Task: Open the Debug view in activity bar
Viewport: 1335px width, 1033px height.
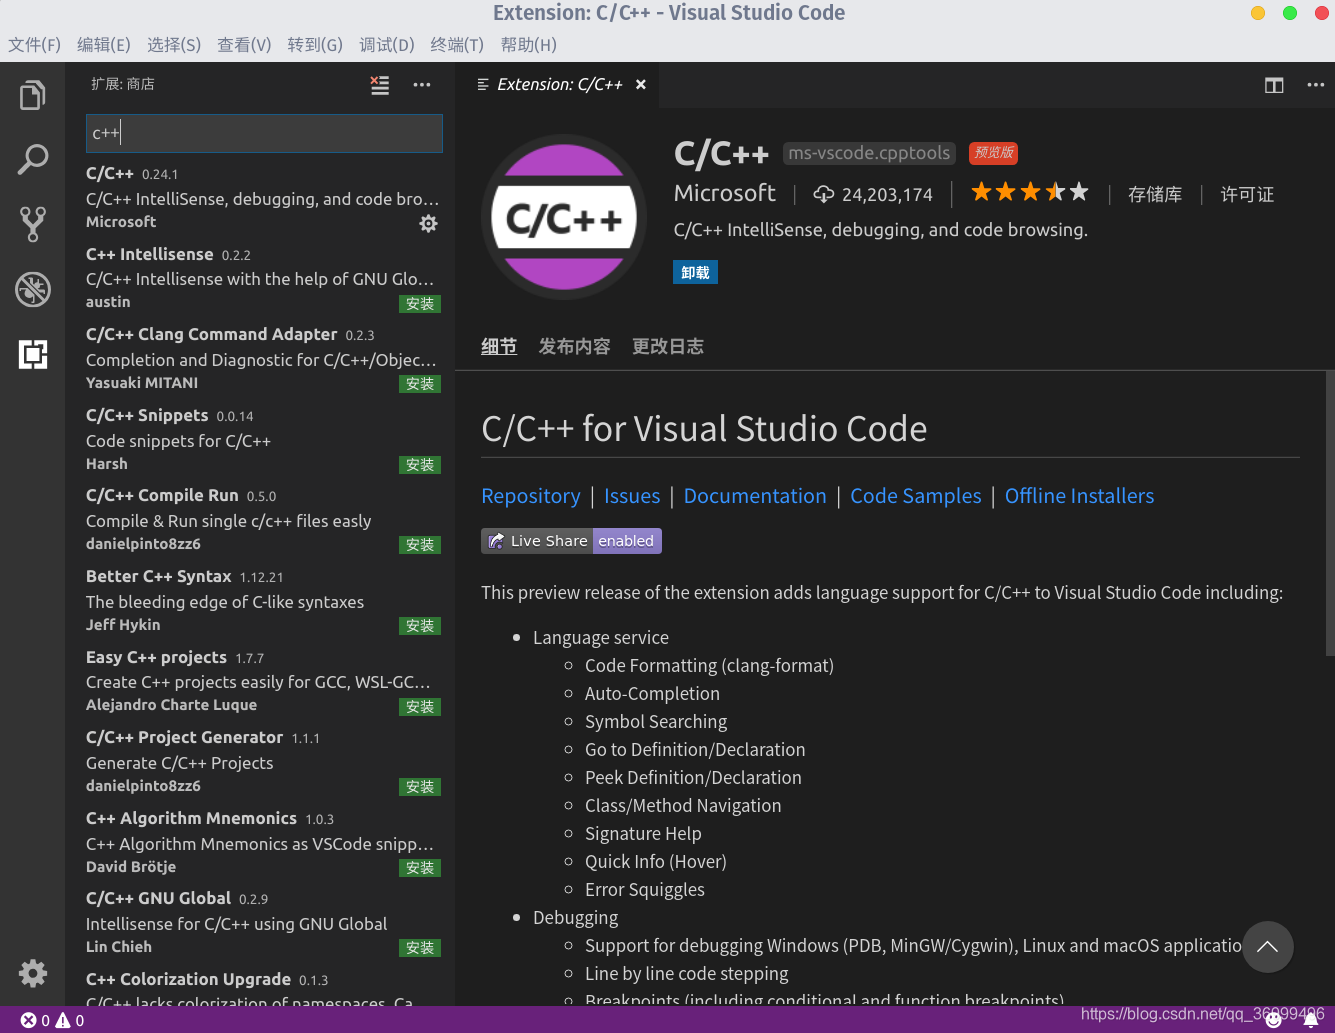Action: [32, 289]
